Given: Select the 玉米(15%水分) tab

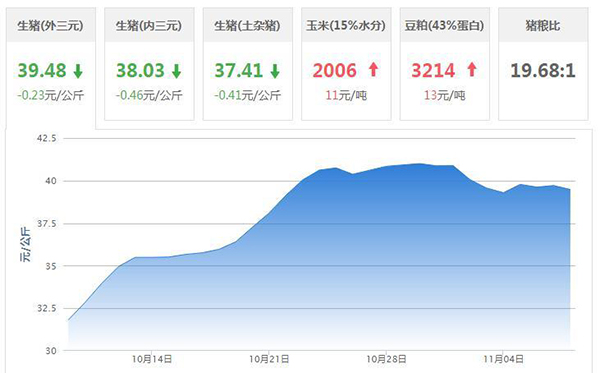Looking at the screenshot, I should pyautogui.click(x=346, y=64).
